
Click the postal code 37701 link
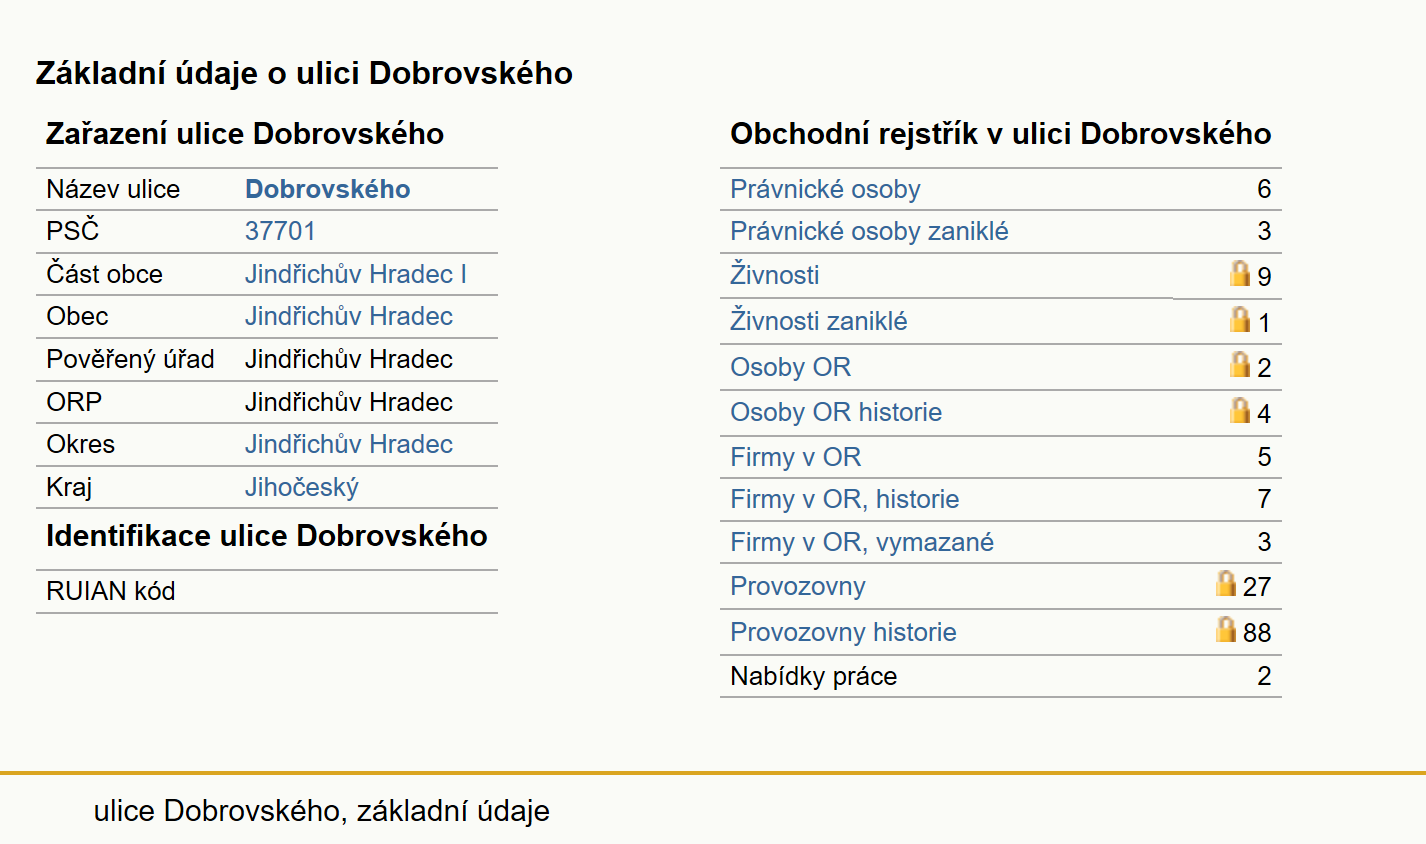coord(280,231)
